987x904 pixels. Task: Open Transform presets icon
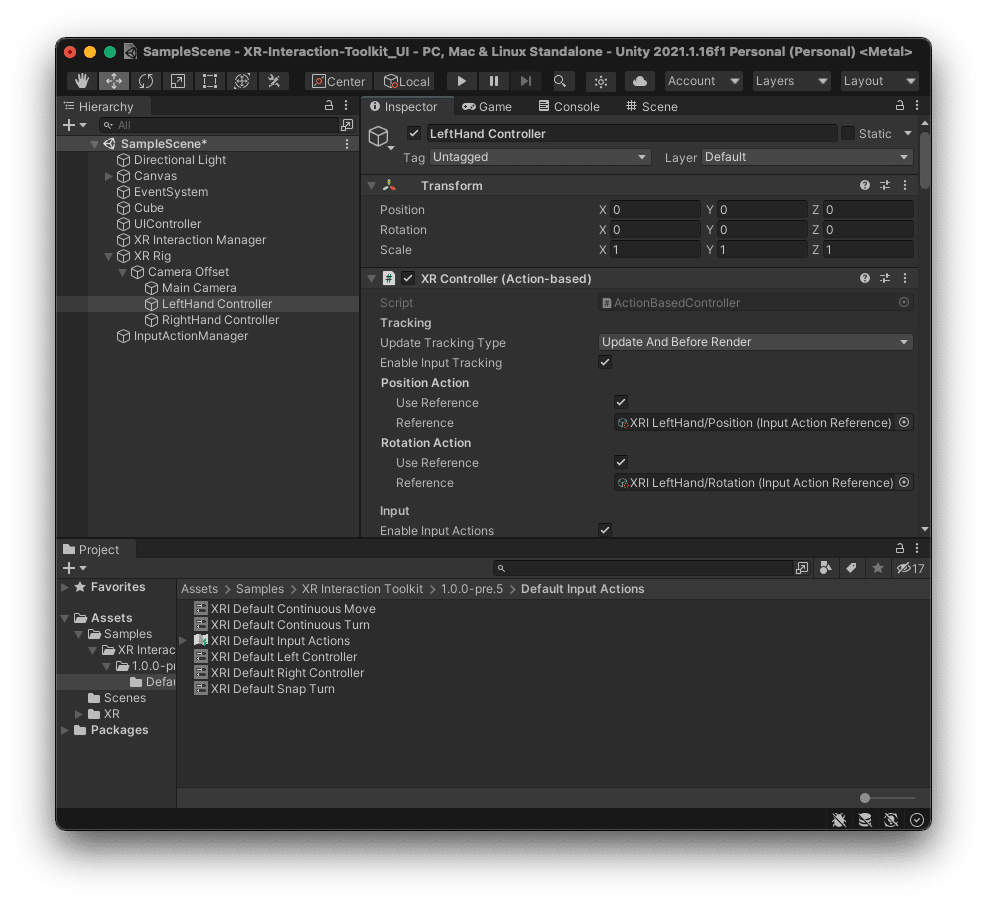click(885, 185)
